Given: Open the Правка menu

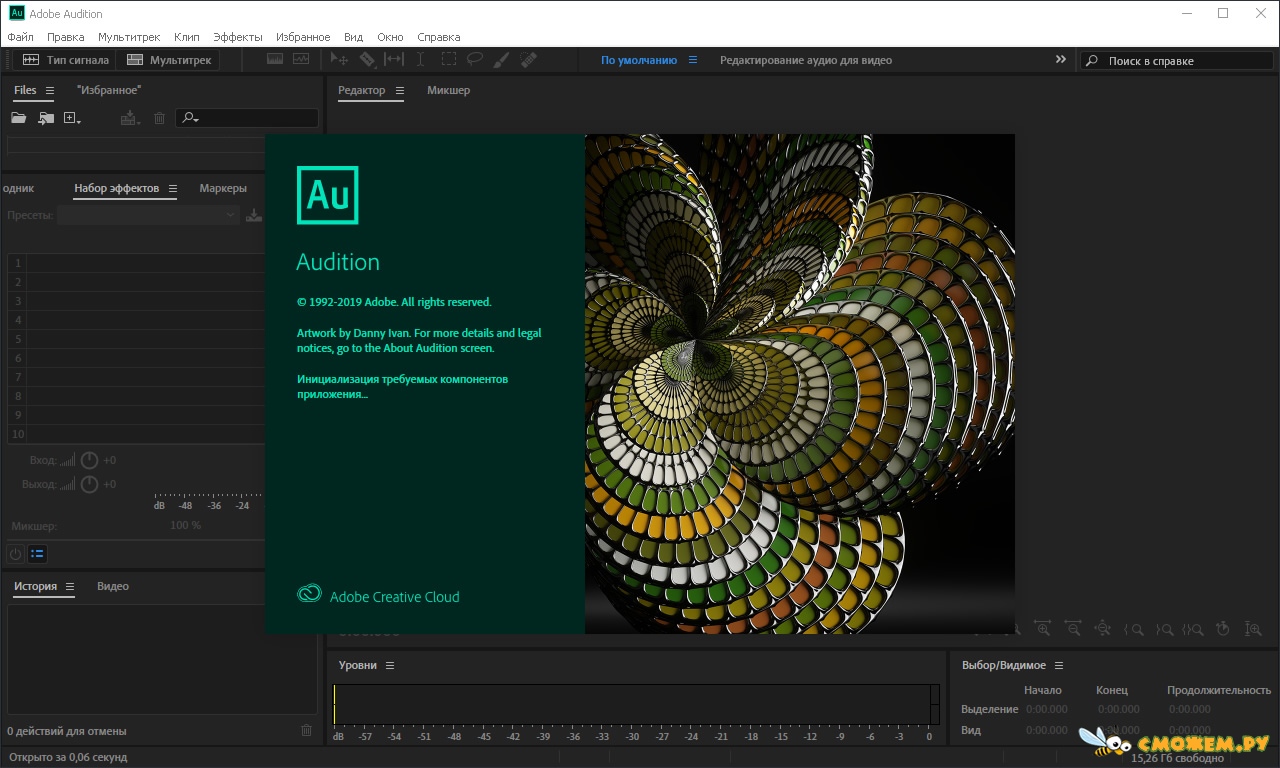Looking at the screenshot, I should click(66, 37).
